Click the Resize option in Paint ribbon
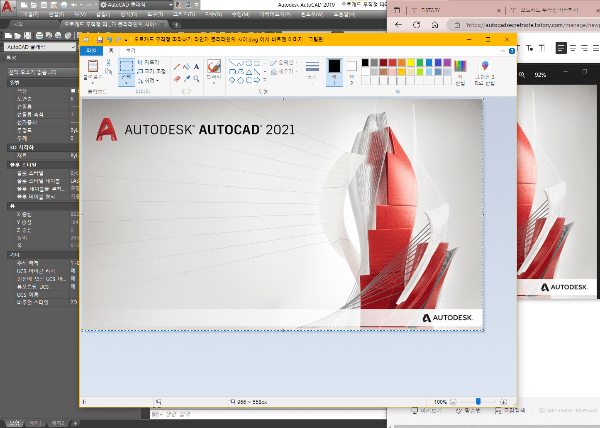Viewport: 600px width, 428px height. [151, 71]
